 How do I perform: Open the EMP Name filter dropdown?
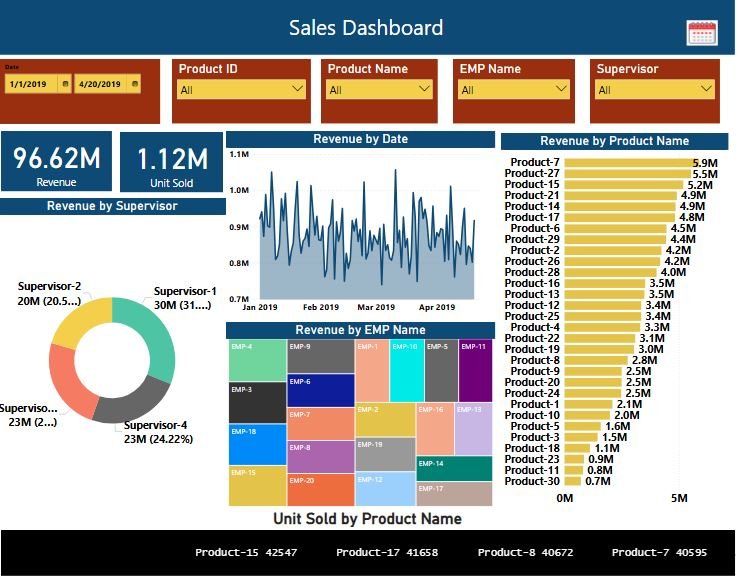[x=514, y=89]
